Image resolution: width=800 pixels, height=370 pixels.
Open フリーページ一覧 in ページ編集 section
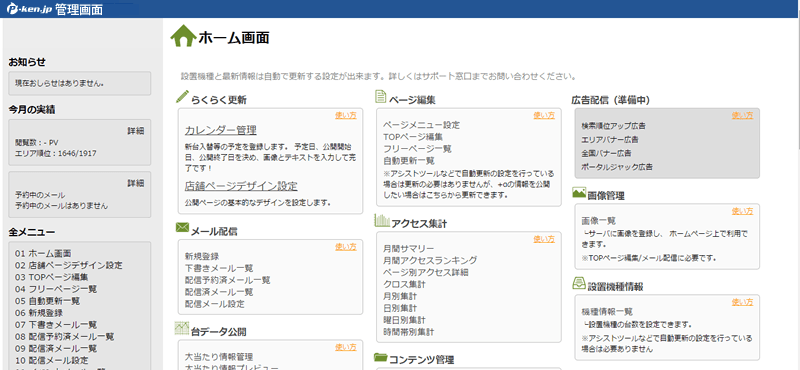coord(417,149)
